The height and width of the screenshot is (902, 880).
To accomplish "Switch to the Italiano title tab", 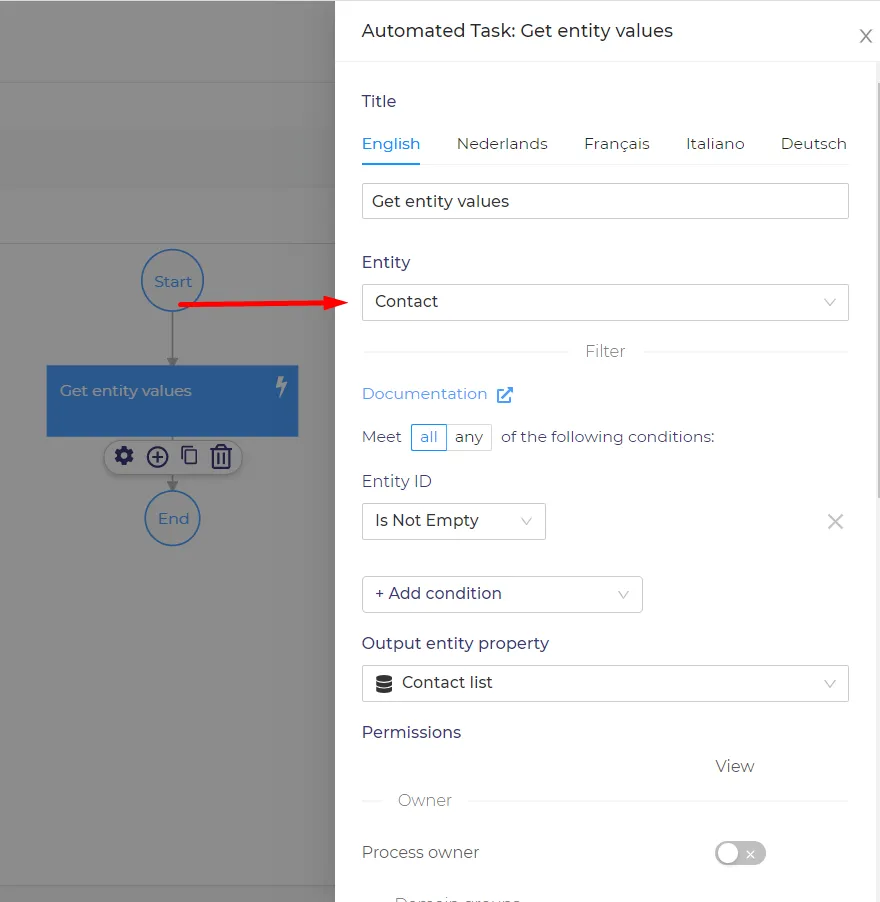I will (x=715, y=144).
